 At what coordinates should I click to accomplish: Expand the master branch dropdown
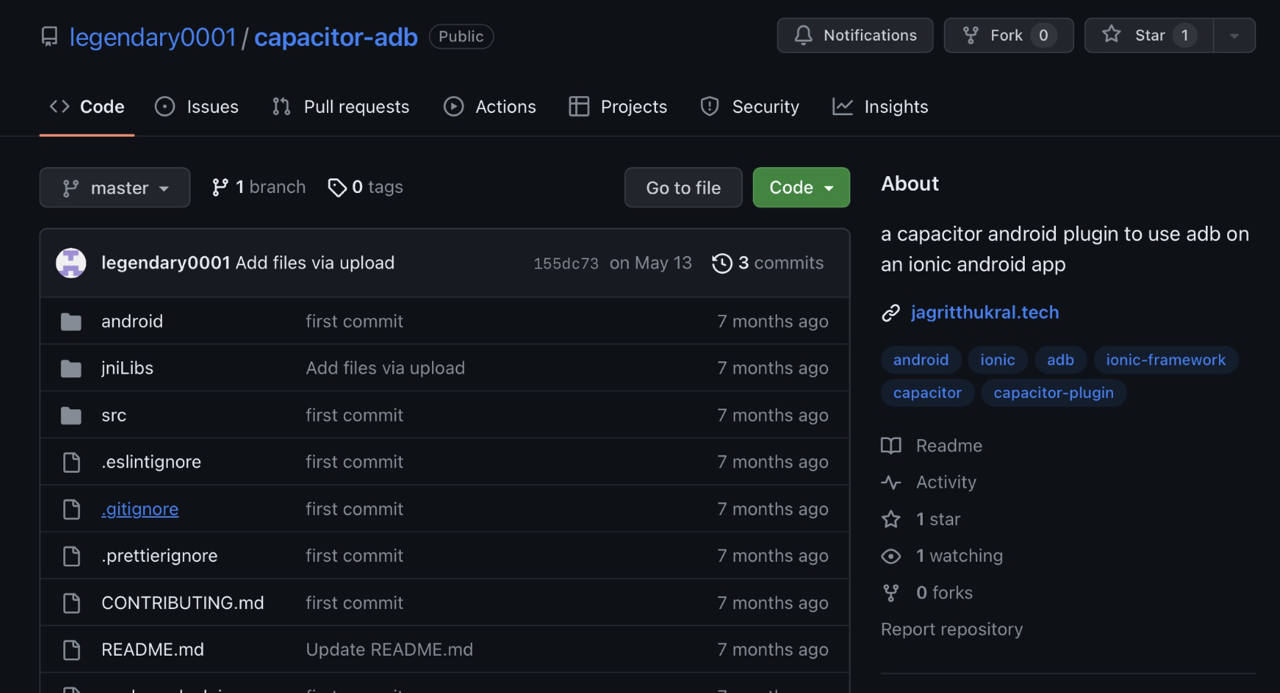(x=115, y=187)
